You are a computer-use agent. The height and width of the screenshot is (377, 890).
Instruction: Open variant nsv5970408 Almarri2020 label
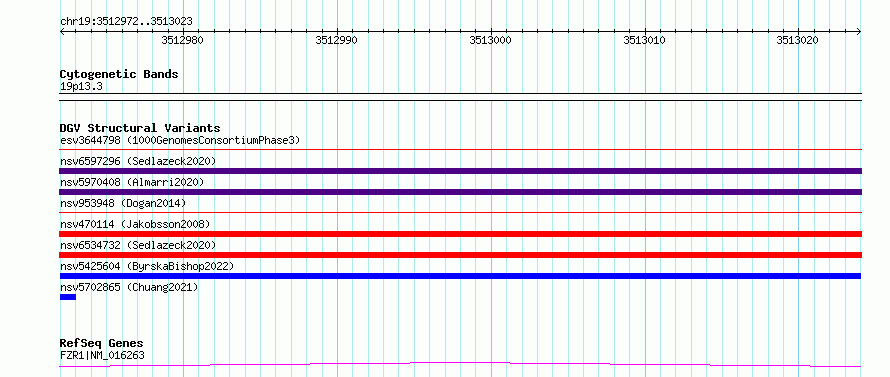(x=132, y=182)
